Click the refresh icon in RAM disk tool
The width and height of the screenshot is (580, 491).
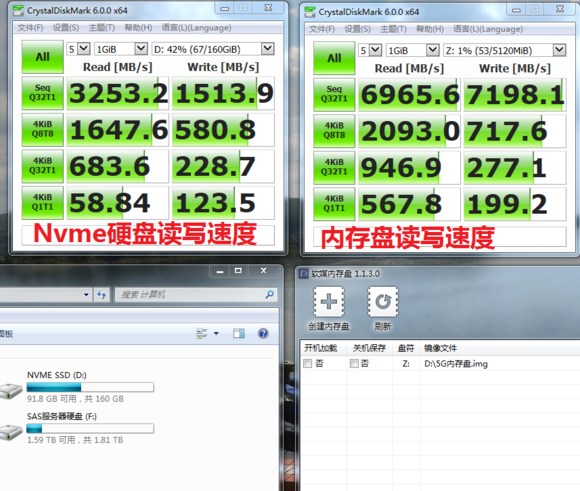coord(383,302)
